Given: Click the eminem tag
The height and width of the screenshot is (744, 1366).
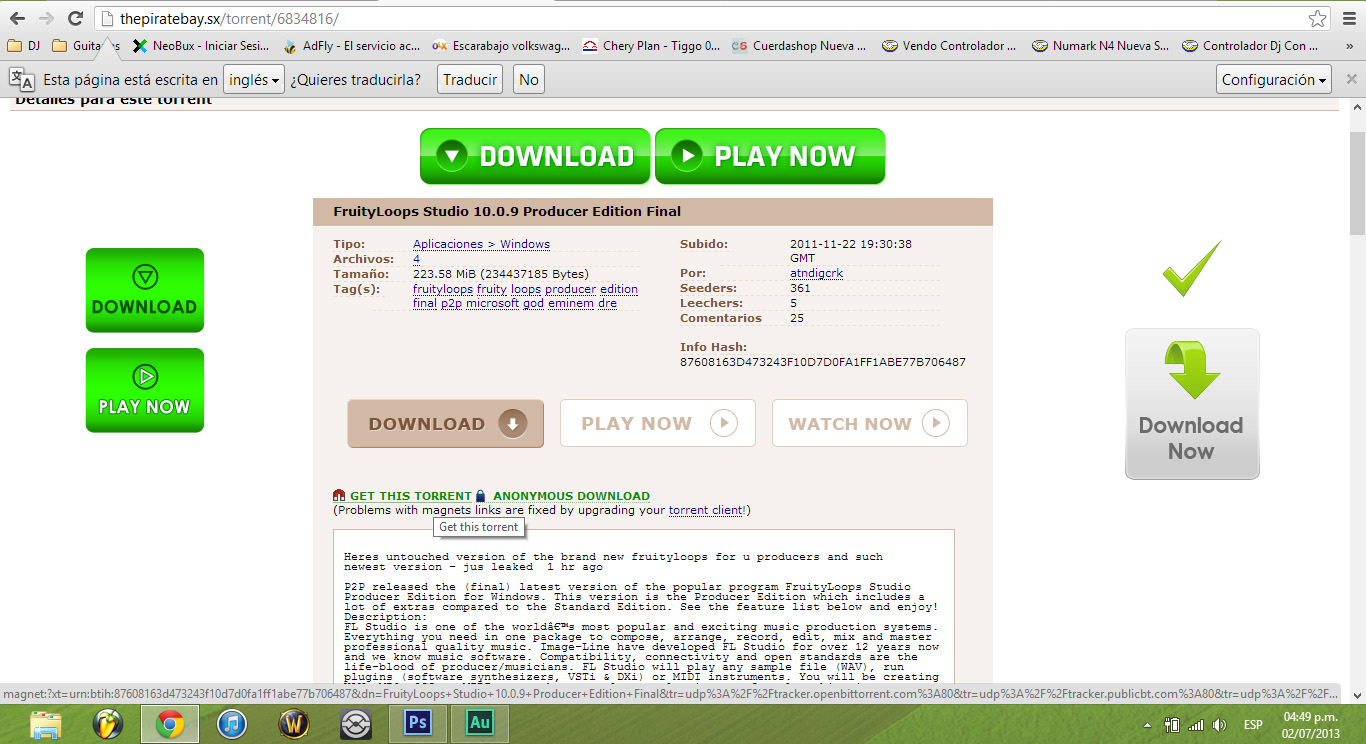Looking at the screenshot, I should click(571, 303).
